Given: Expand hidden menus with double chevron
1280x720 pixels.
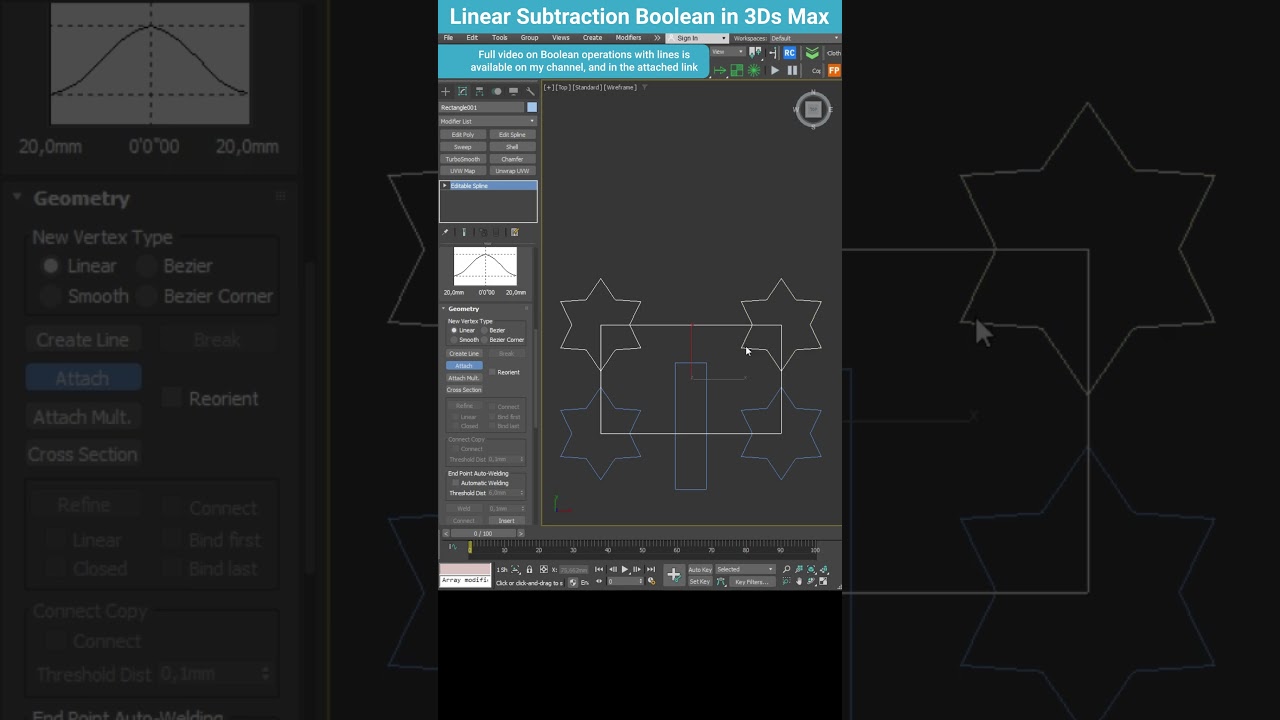Looking at the screenshot, I should point(657,38).
